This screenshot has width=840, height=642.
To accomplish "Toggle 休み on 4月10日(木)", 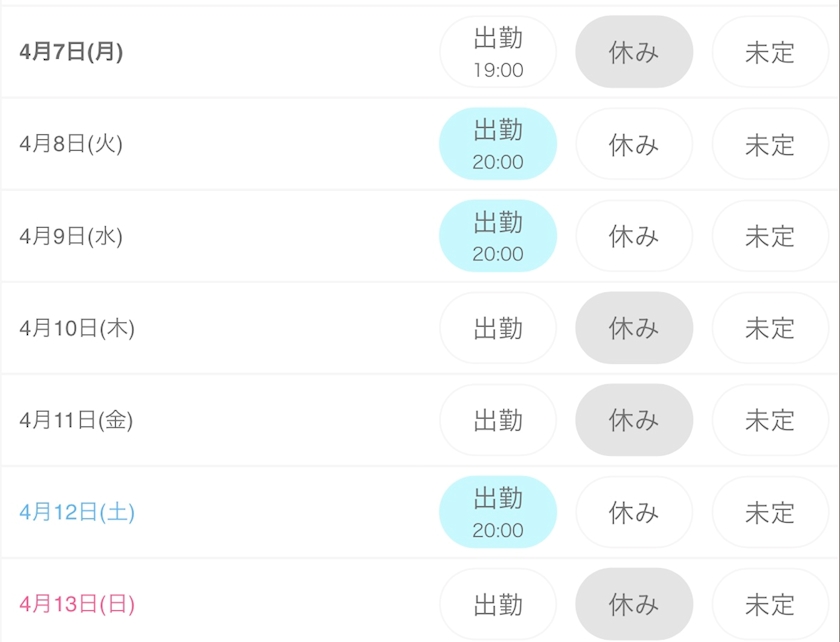I will pos(634,328).
